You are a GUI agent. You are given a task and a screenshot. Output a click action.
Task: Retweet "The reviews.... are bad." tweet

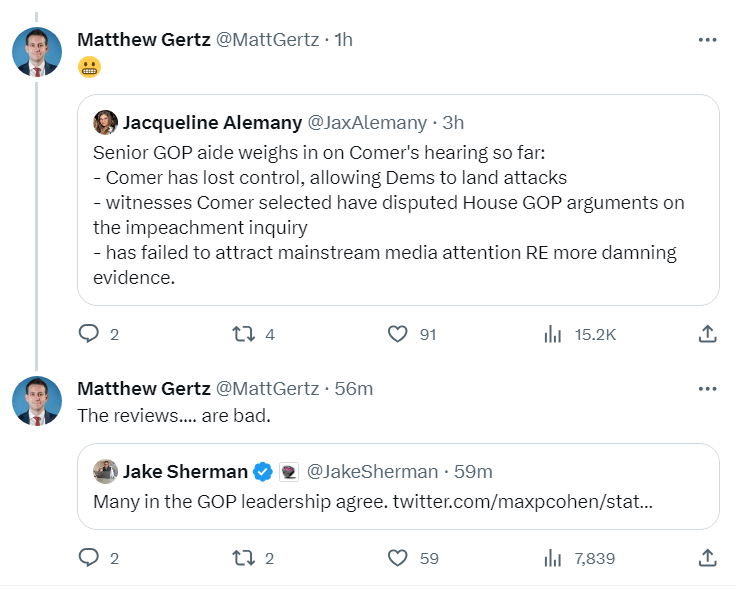tap(244, 558)
